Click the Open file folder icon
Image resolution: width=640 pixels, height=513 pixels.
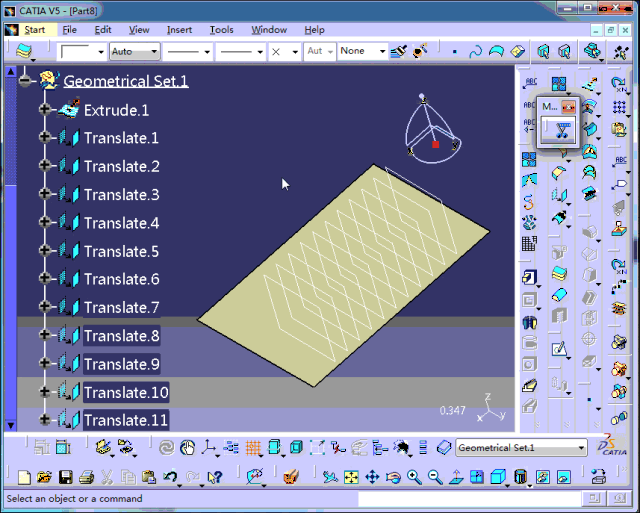(44, 477)
